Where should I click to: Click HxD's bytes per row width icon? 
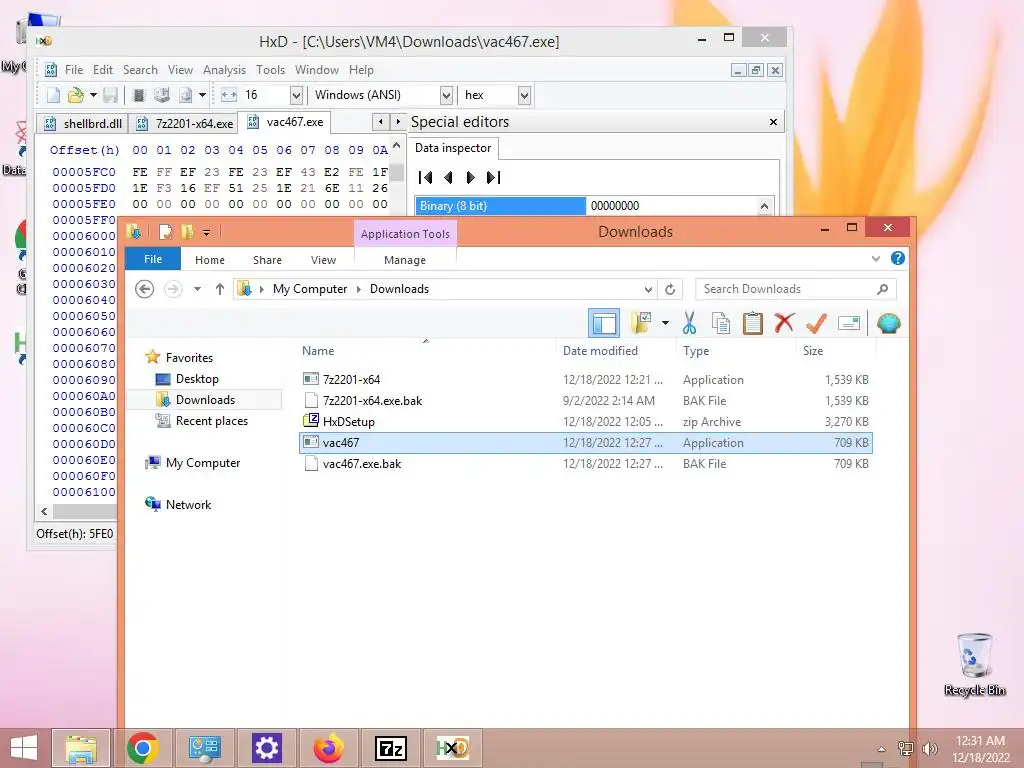229,95
